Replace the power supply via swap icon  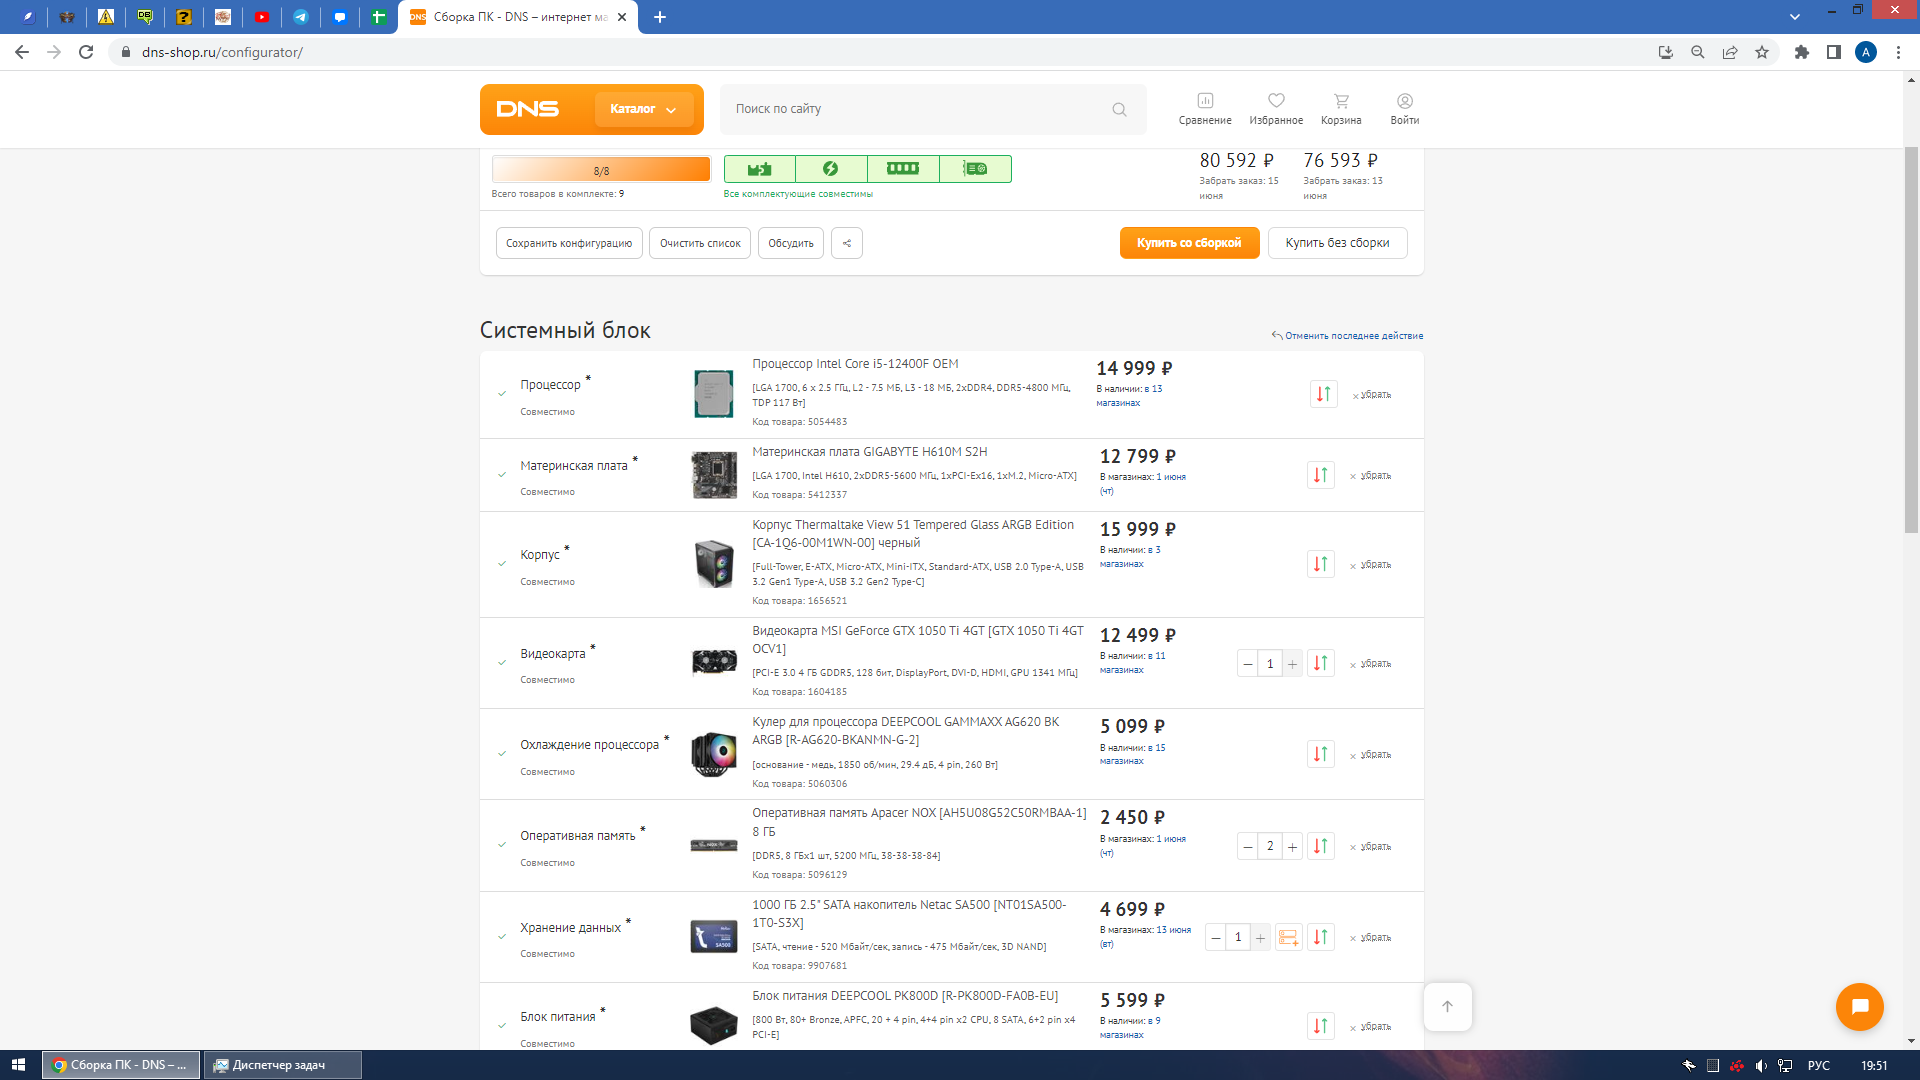pyautogui.click(x=1321, y=1026)
